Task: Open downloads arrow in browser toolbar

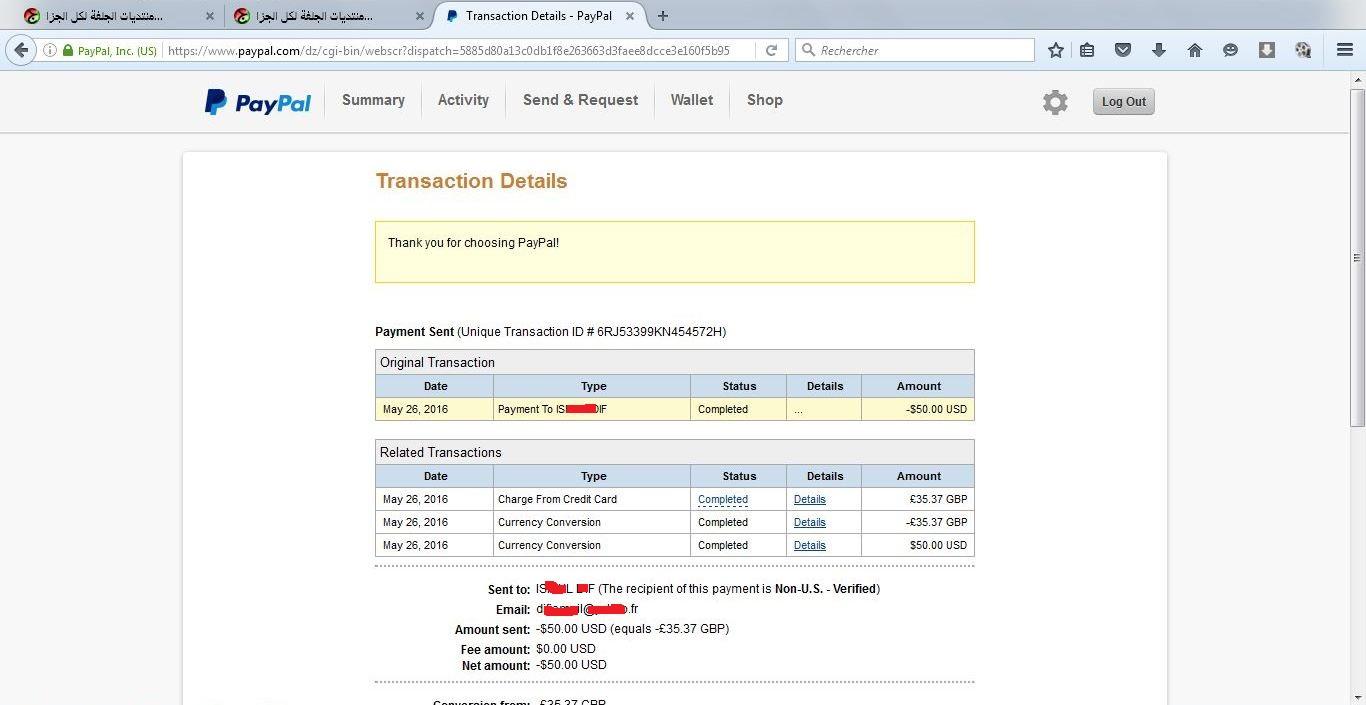Action: tap(1159, 50)
